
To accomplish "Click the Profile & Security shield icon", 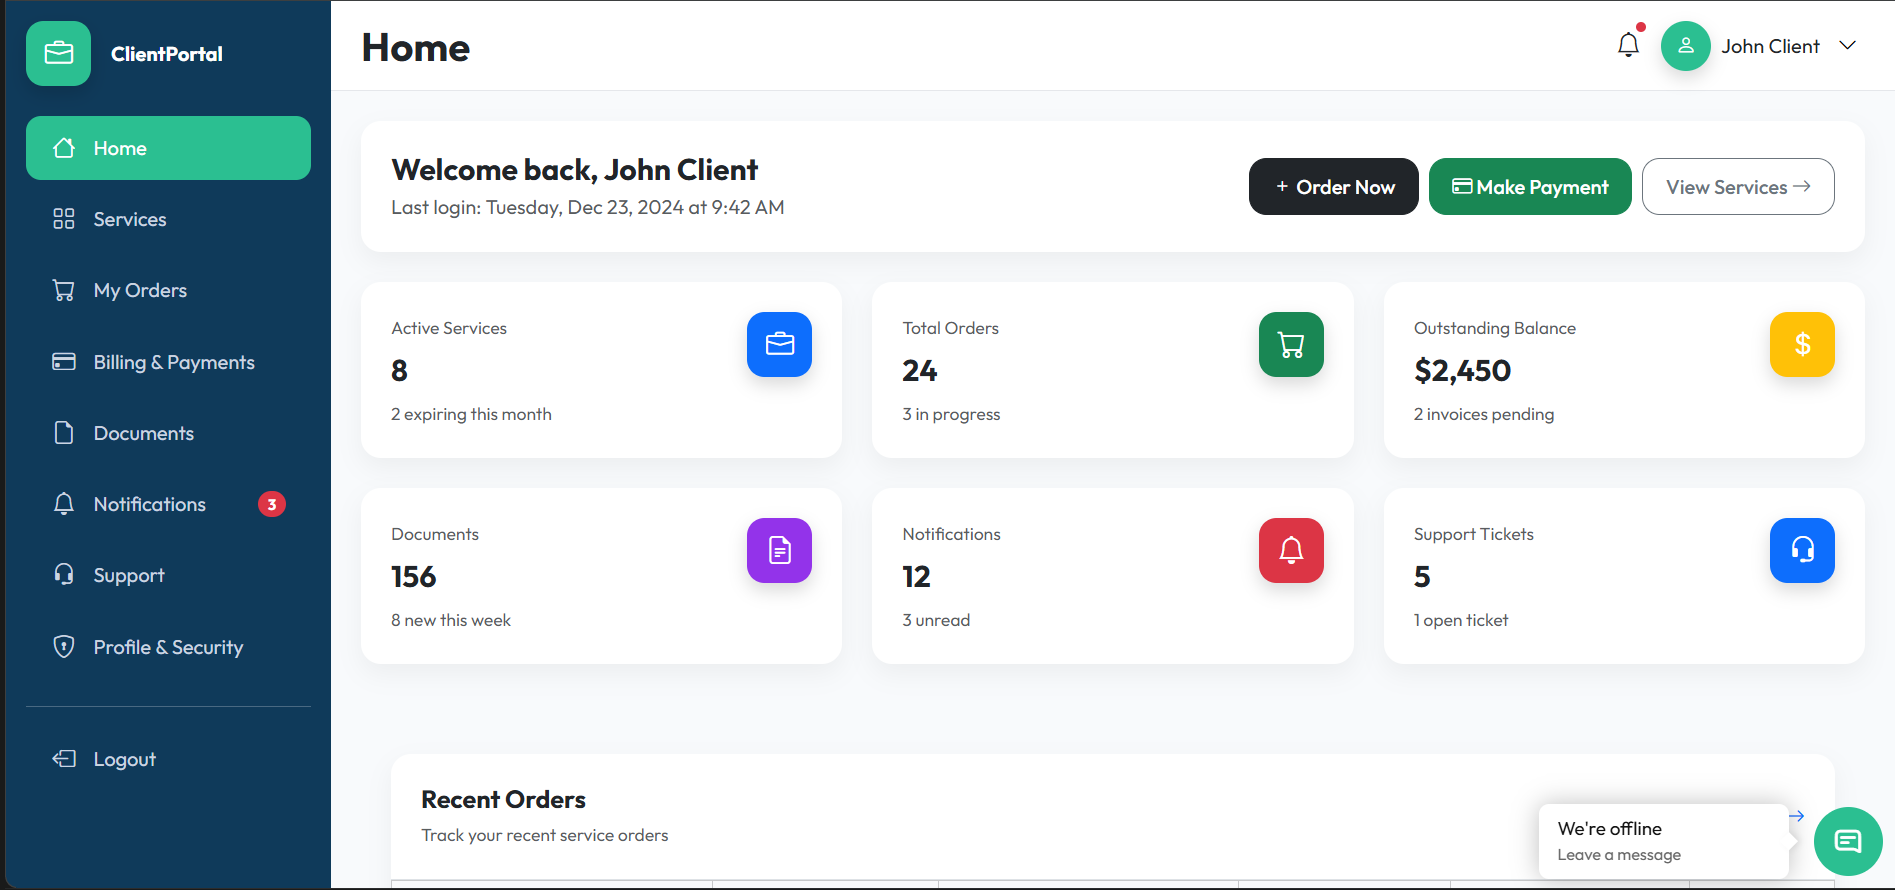I will pos(64,647).
